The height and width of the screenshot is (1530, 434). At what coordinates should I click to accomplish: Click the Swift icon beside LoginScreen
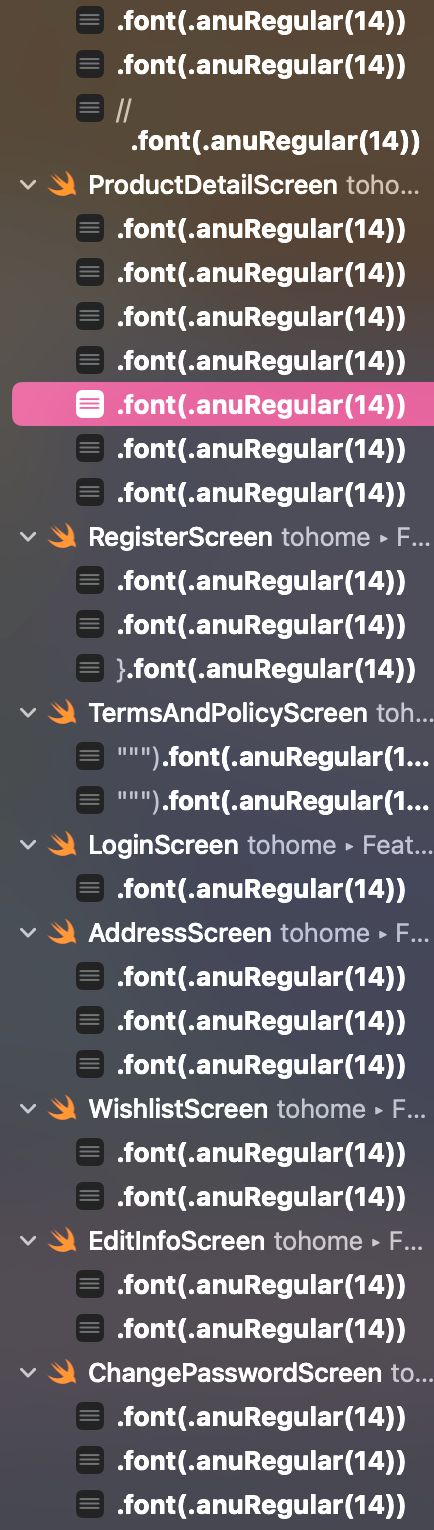(x=63, y=845)
